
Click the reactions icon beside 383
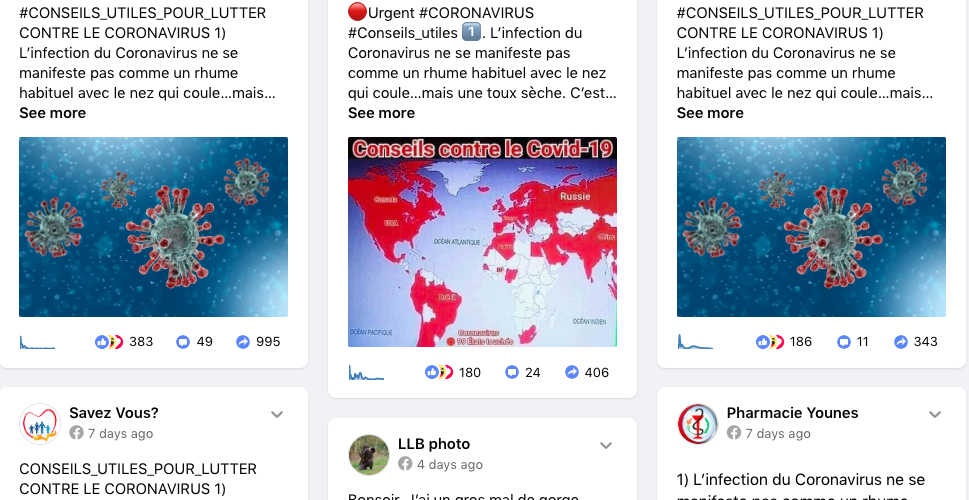point(109,342)
